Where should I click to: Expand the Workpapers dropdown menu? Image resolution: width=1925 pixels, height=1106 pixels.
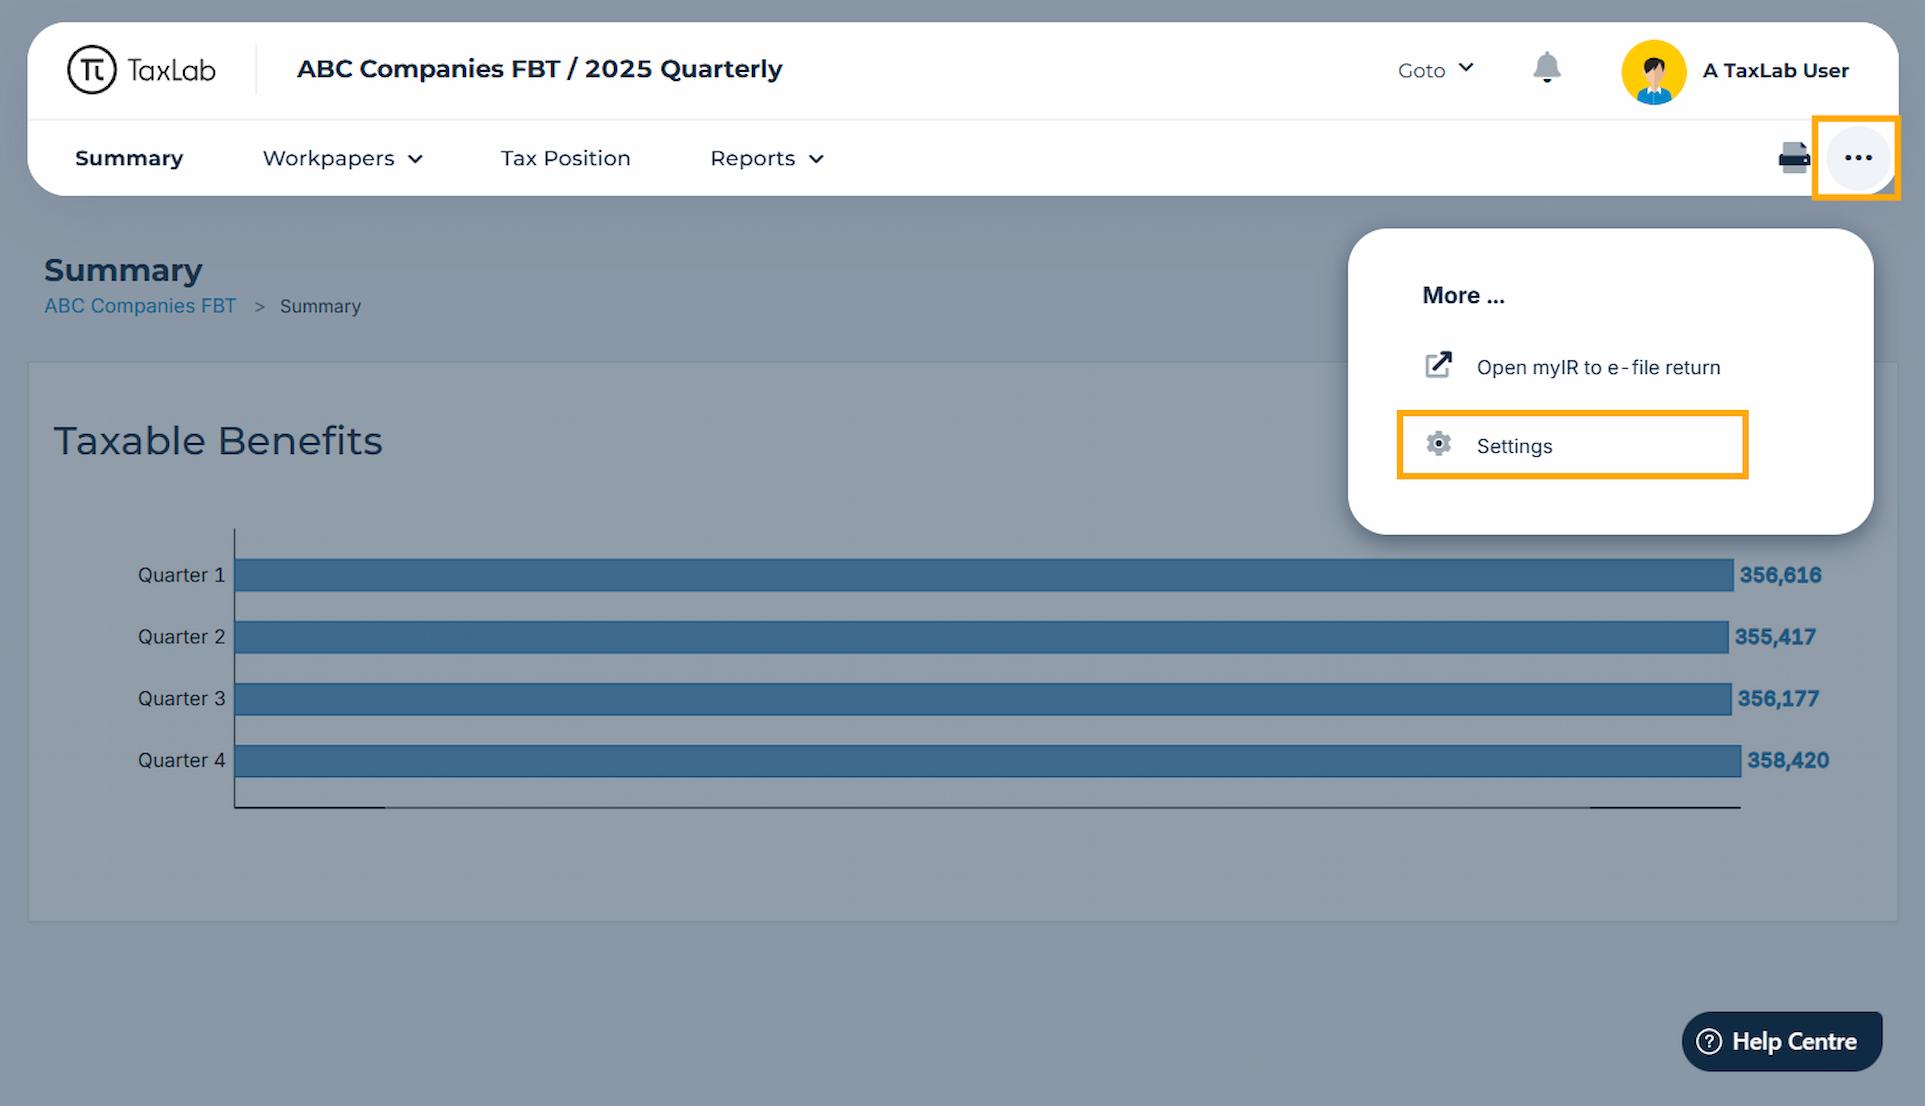[x=342, y=159]
